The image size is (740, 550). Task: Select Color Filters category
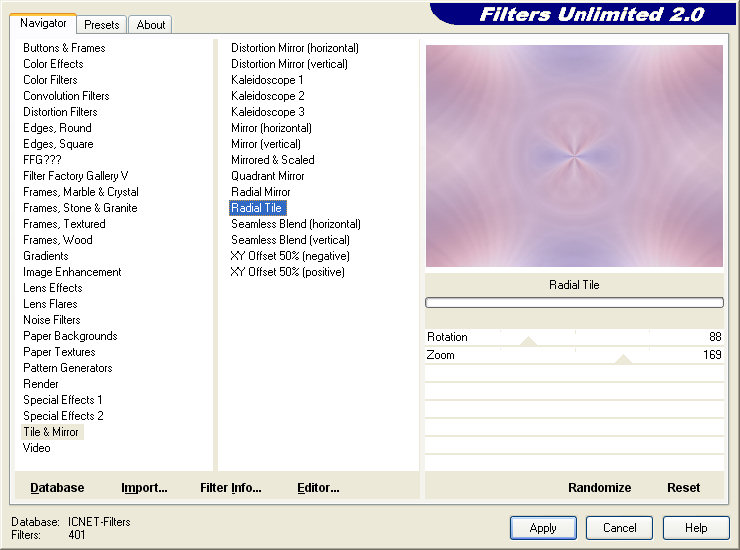[50, 80]
